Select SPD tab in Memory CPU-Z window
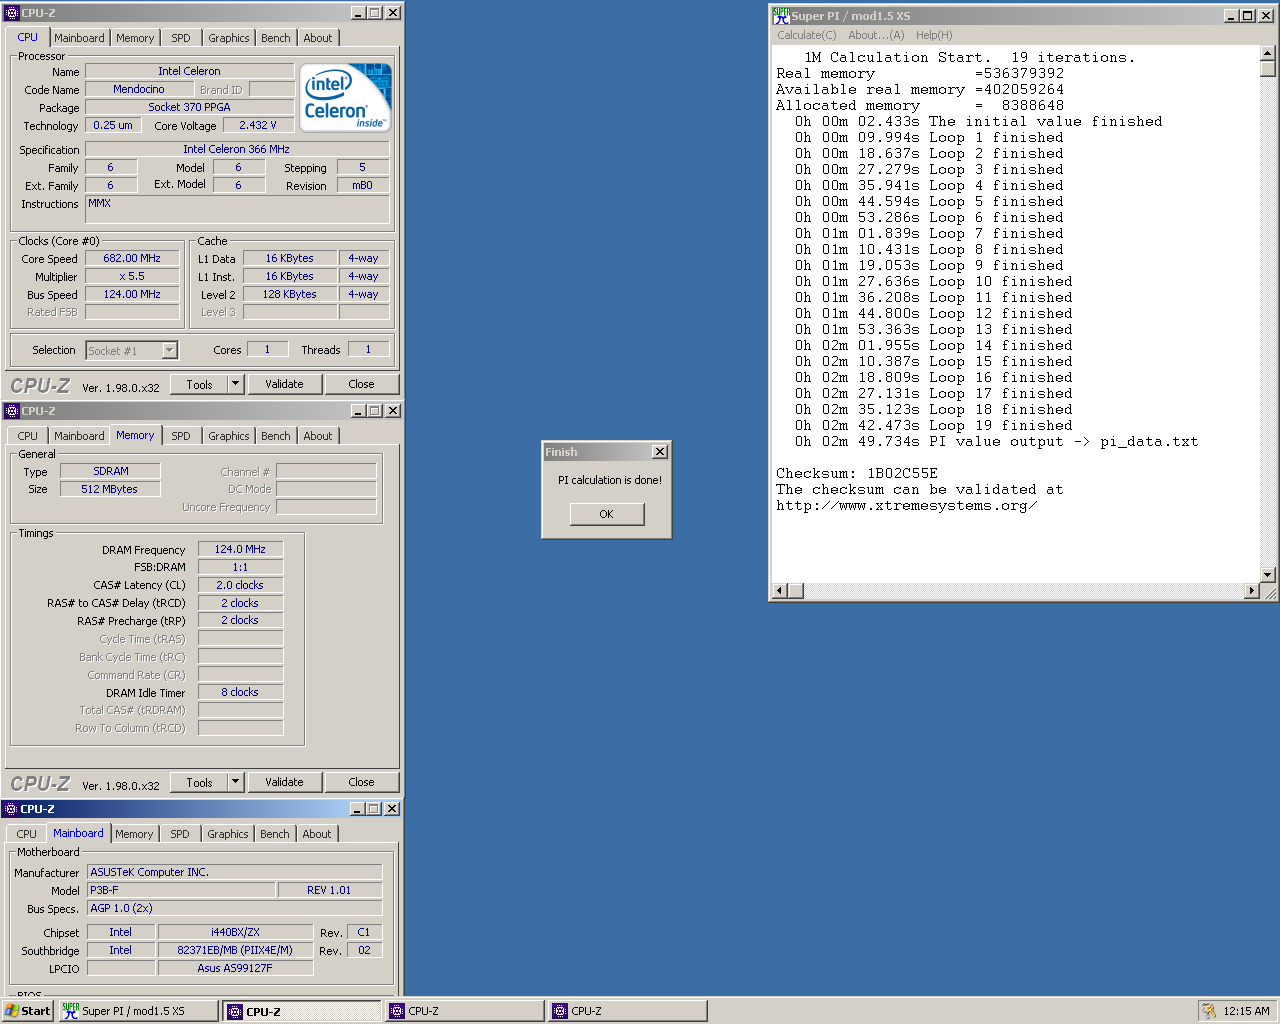 (181, 436)
